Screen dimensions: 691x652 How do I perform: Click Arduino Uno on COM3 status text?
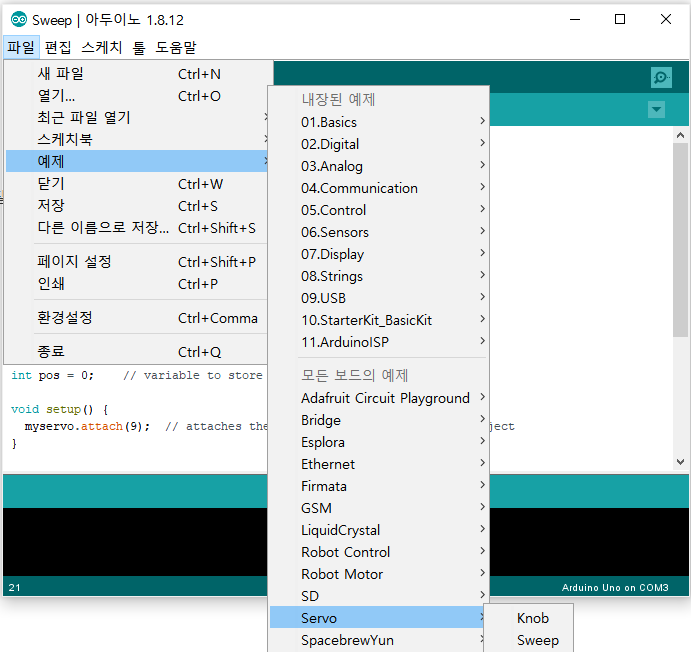[615, 588]
